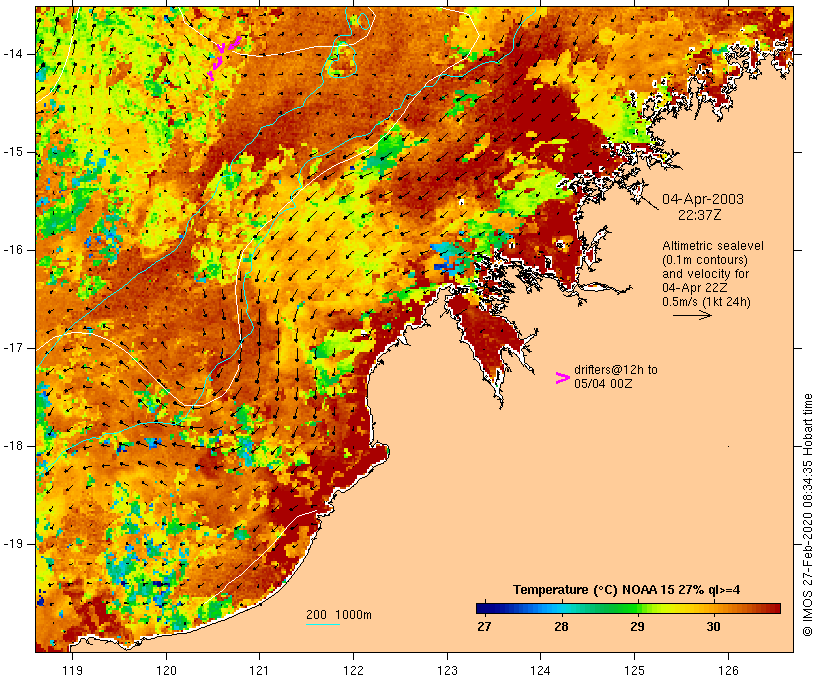820x680 pixels.
Task: Click the '0.5m/s (1kt 24h)' scale text
Action: pos(706,302)
